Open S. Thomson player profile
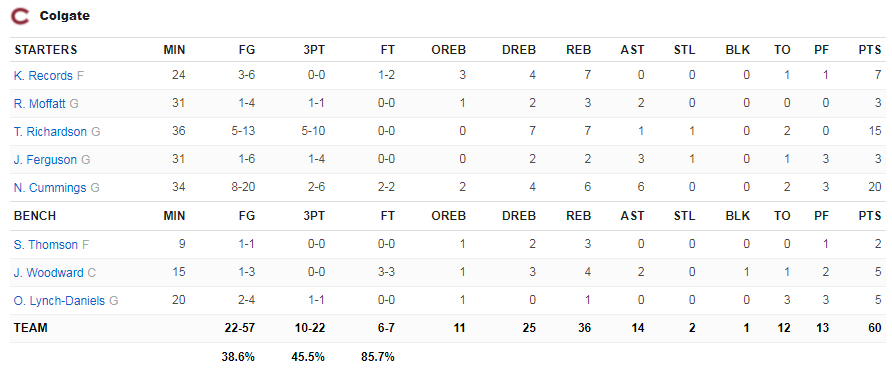The height and width of the screenshot is (378, 892). pos(46,245)
